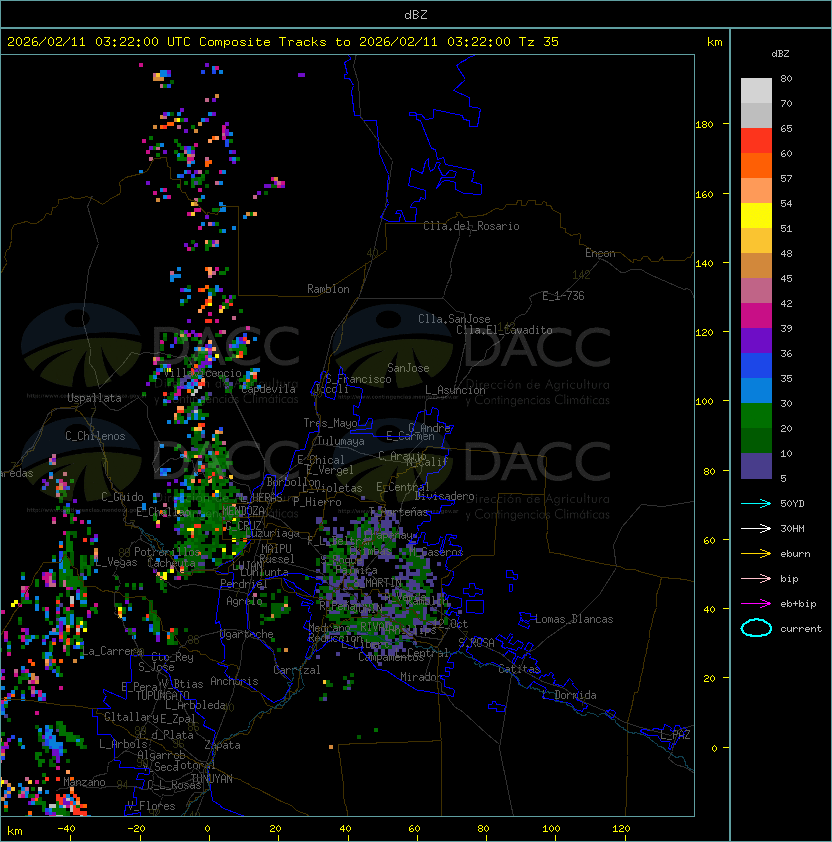Click the 100 km tick on right axis
This screenshot has height=842, width=832.
(x=704, y=402)
